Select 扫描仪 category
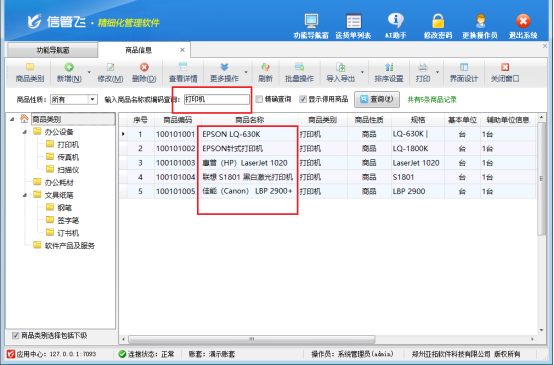 point(68,170)
